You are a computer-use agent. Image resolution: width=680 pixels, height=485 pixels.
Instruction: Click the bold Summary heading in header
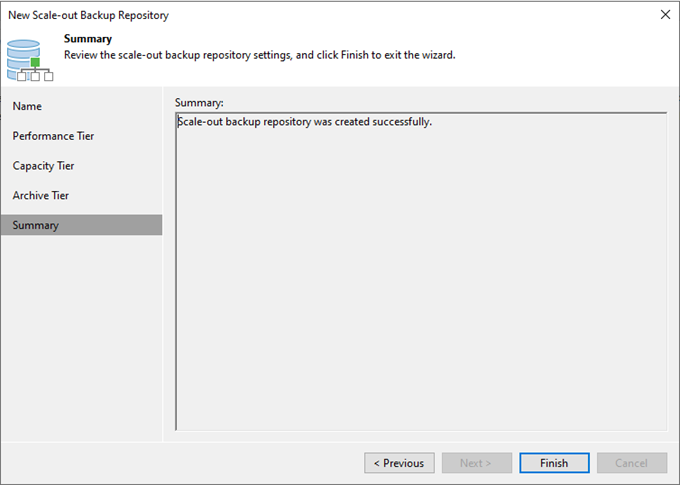click(88, 39)
